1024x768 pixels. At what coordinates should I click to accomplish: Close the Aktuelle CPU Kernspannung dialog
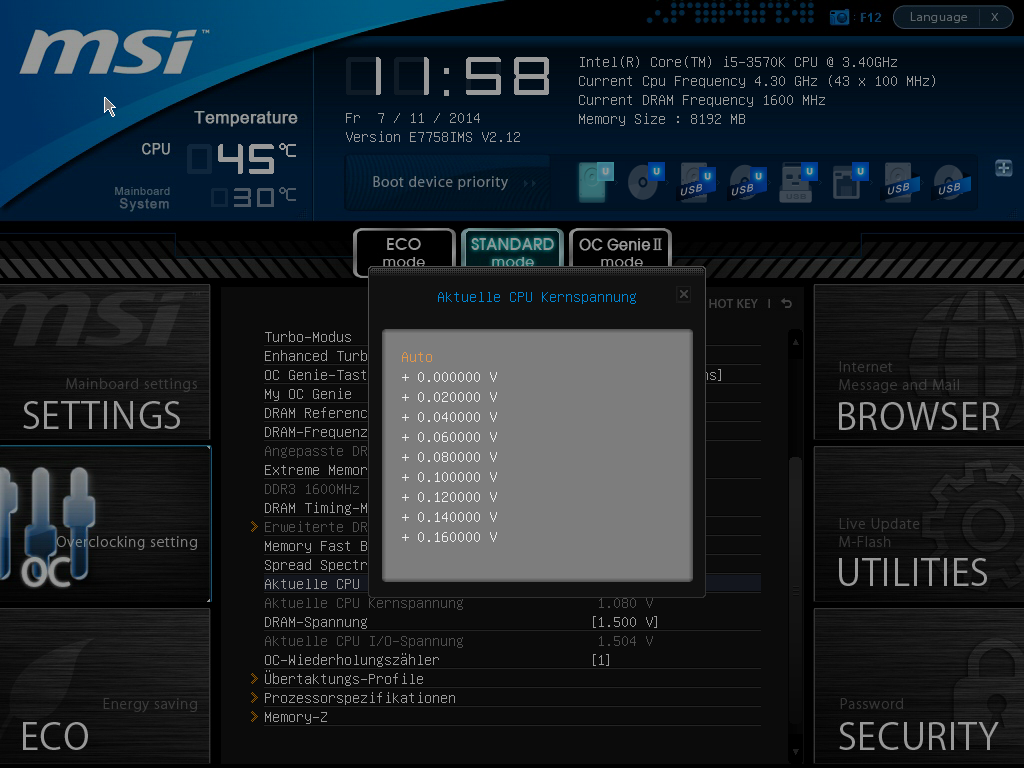pos(684,295)
